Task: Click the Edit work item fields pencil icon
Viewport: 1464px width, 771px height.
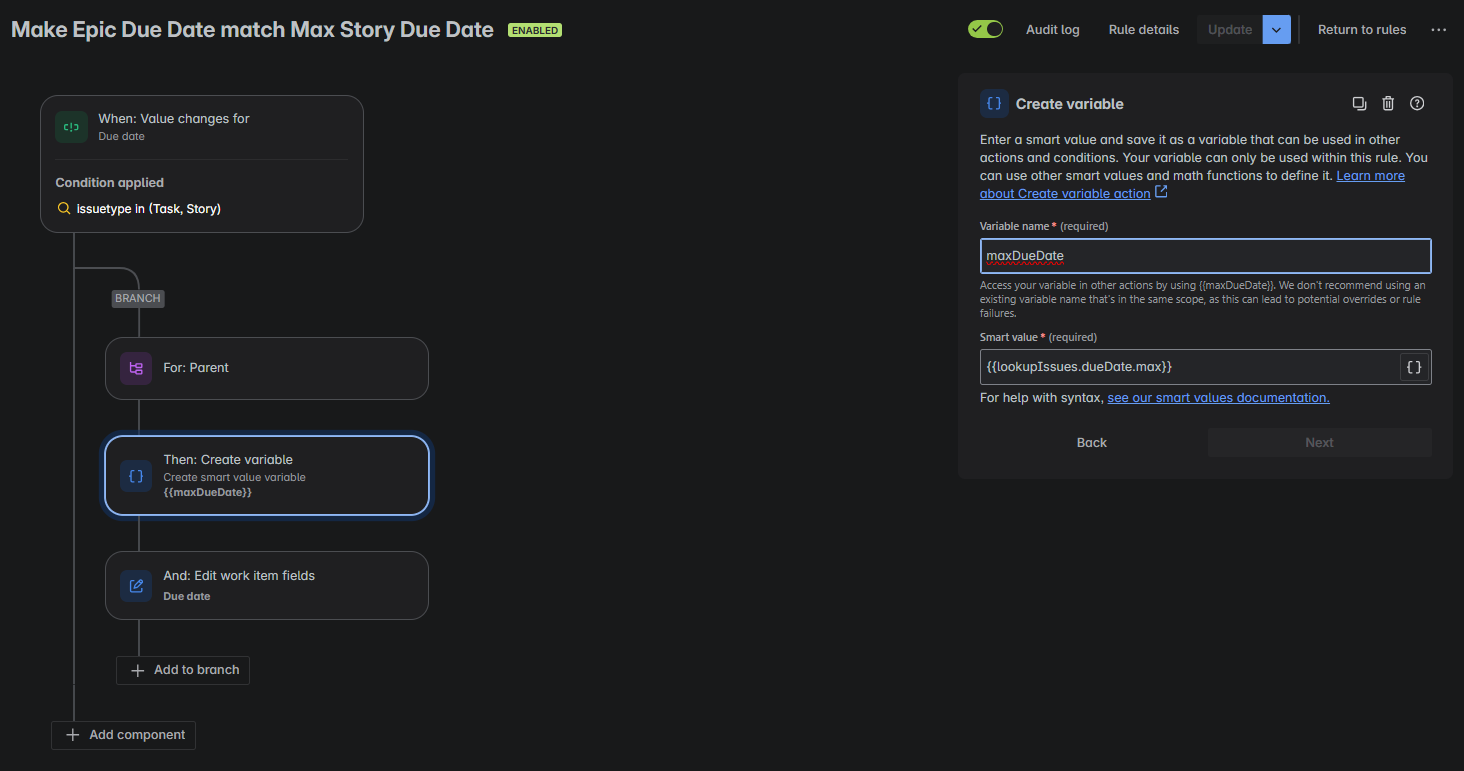Action: click(x=136, y=585)
